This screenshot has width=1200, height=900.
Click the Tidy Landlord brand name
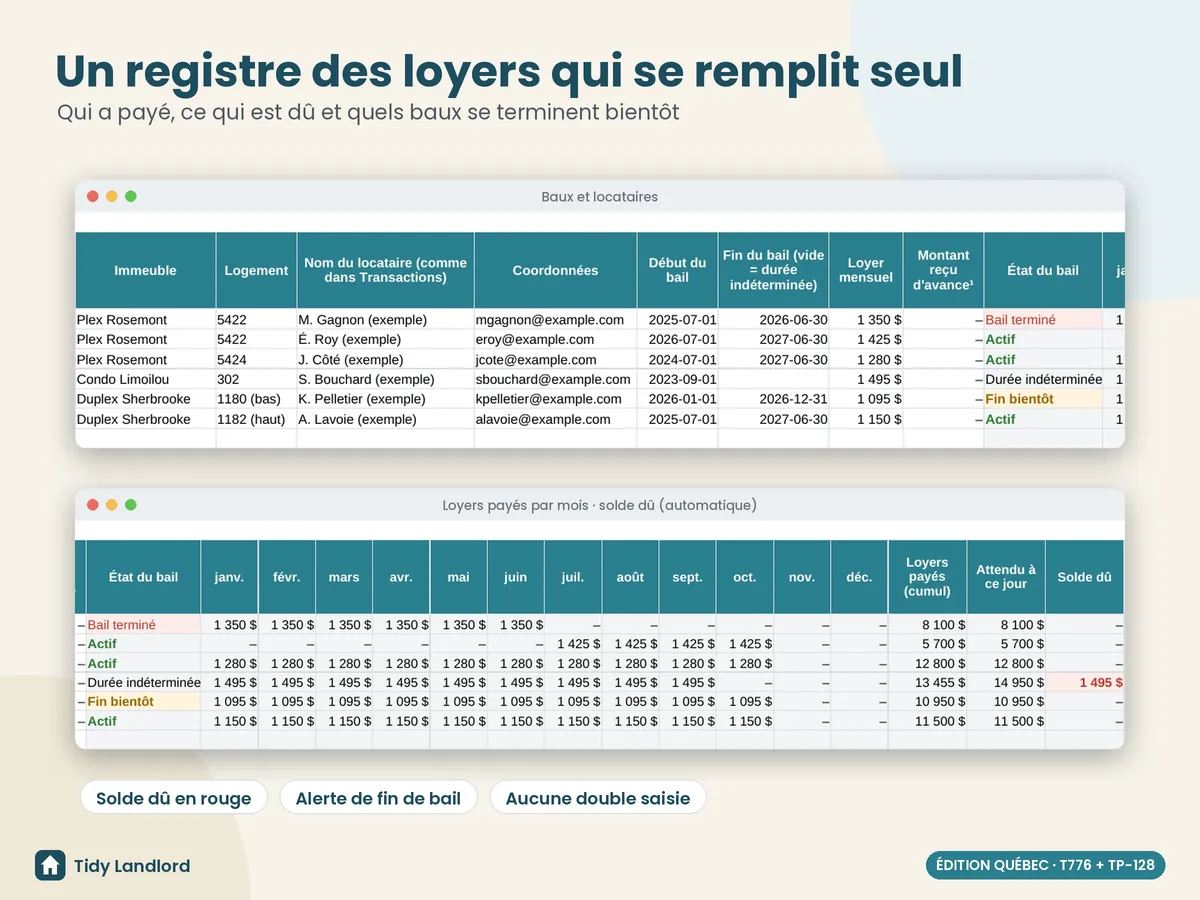(x=132, y=866)
